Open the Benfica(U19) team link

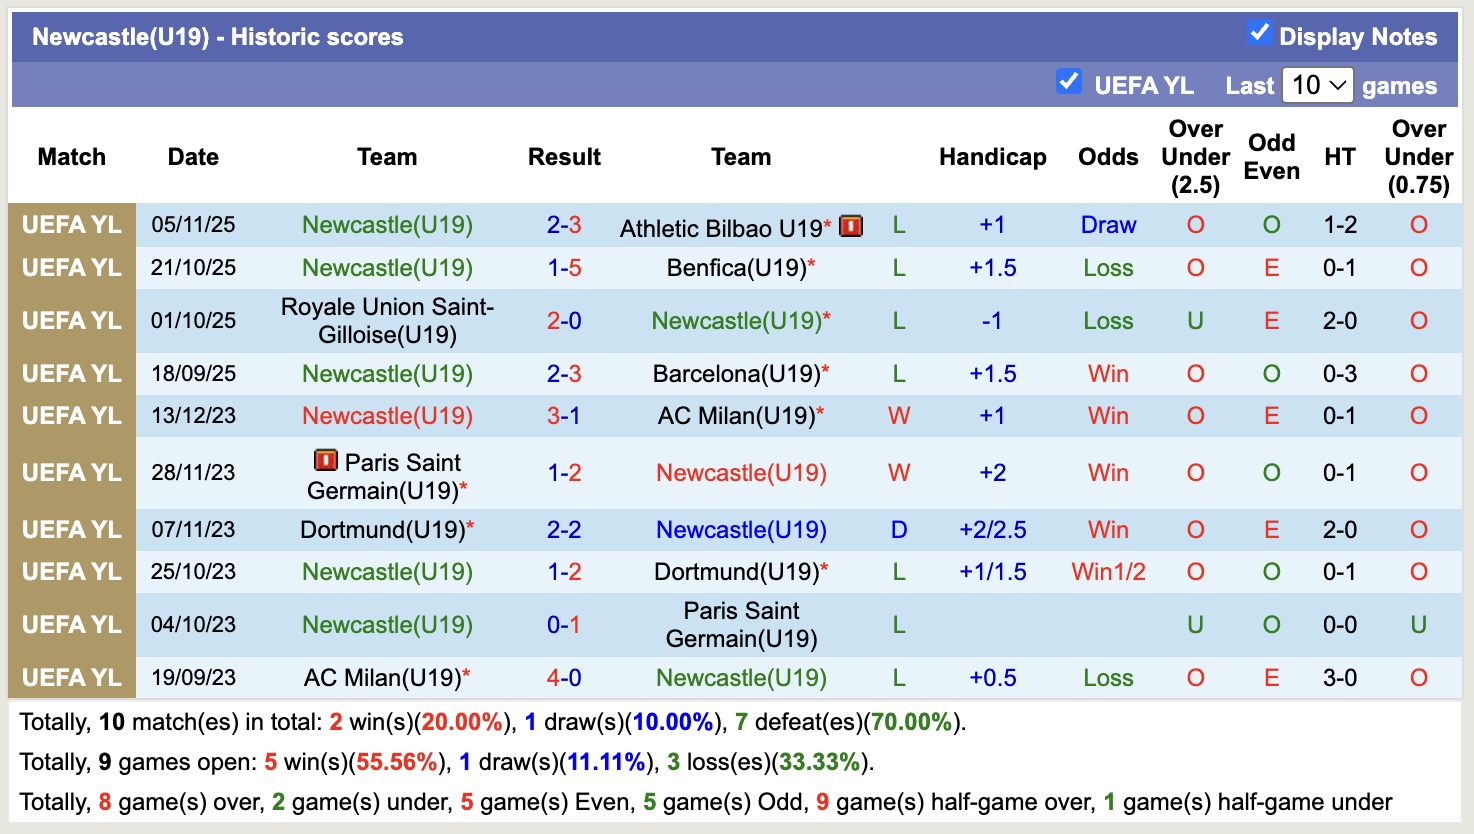tap(736, 268)
